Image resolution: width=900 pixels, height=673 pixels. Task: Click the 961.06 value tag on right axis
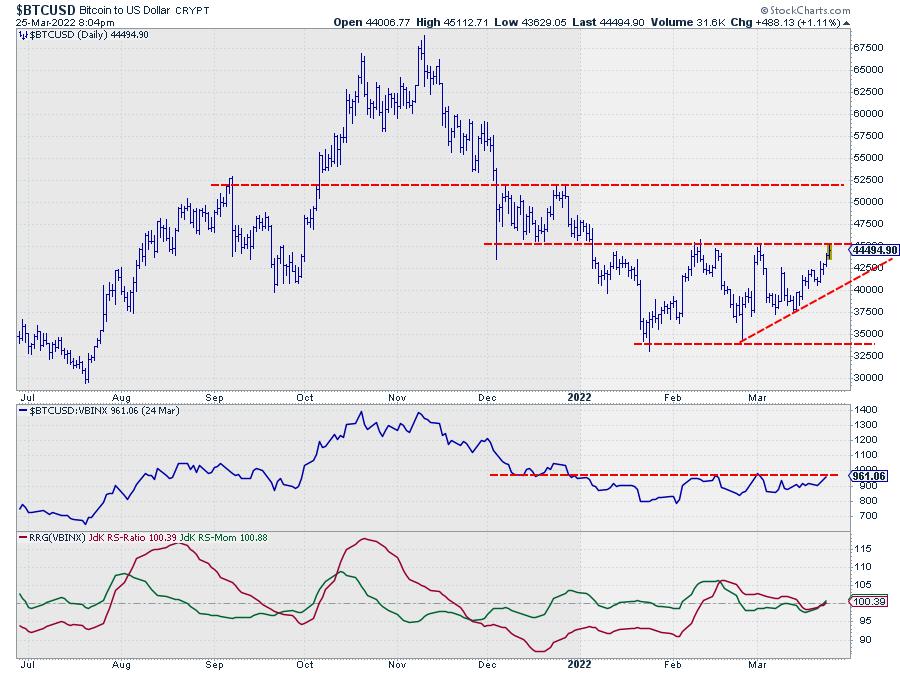[866, 476]
